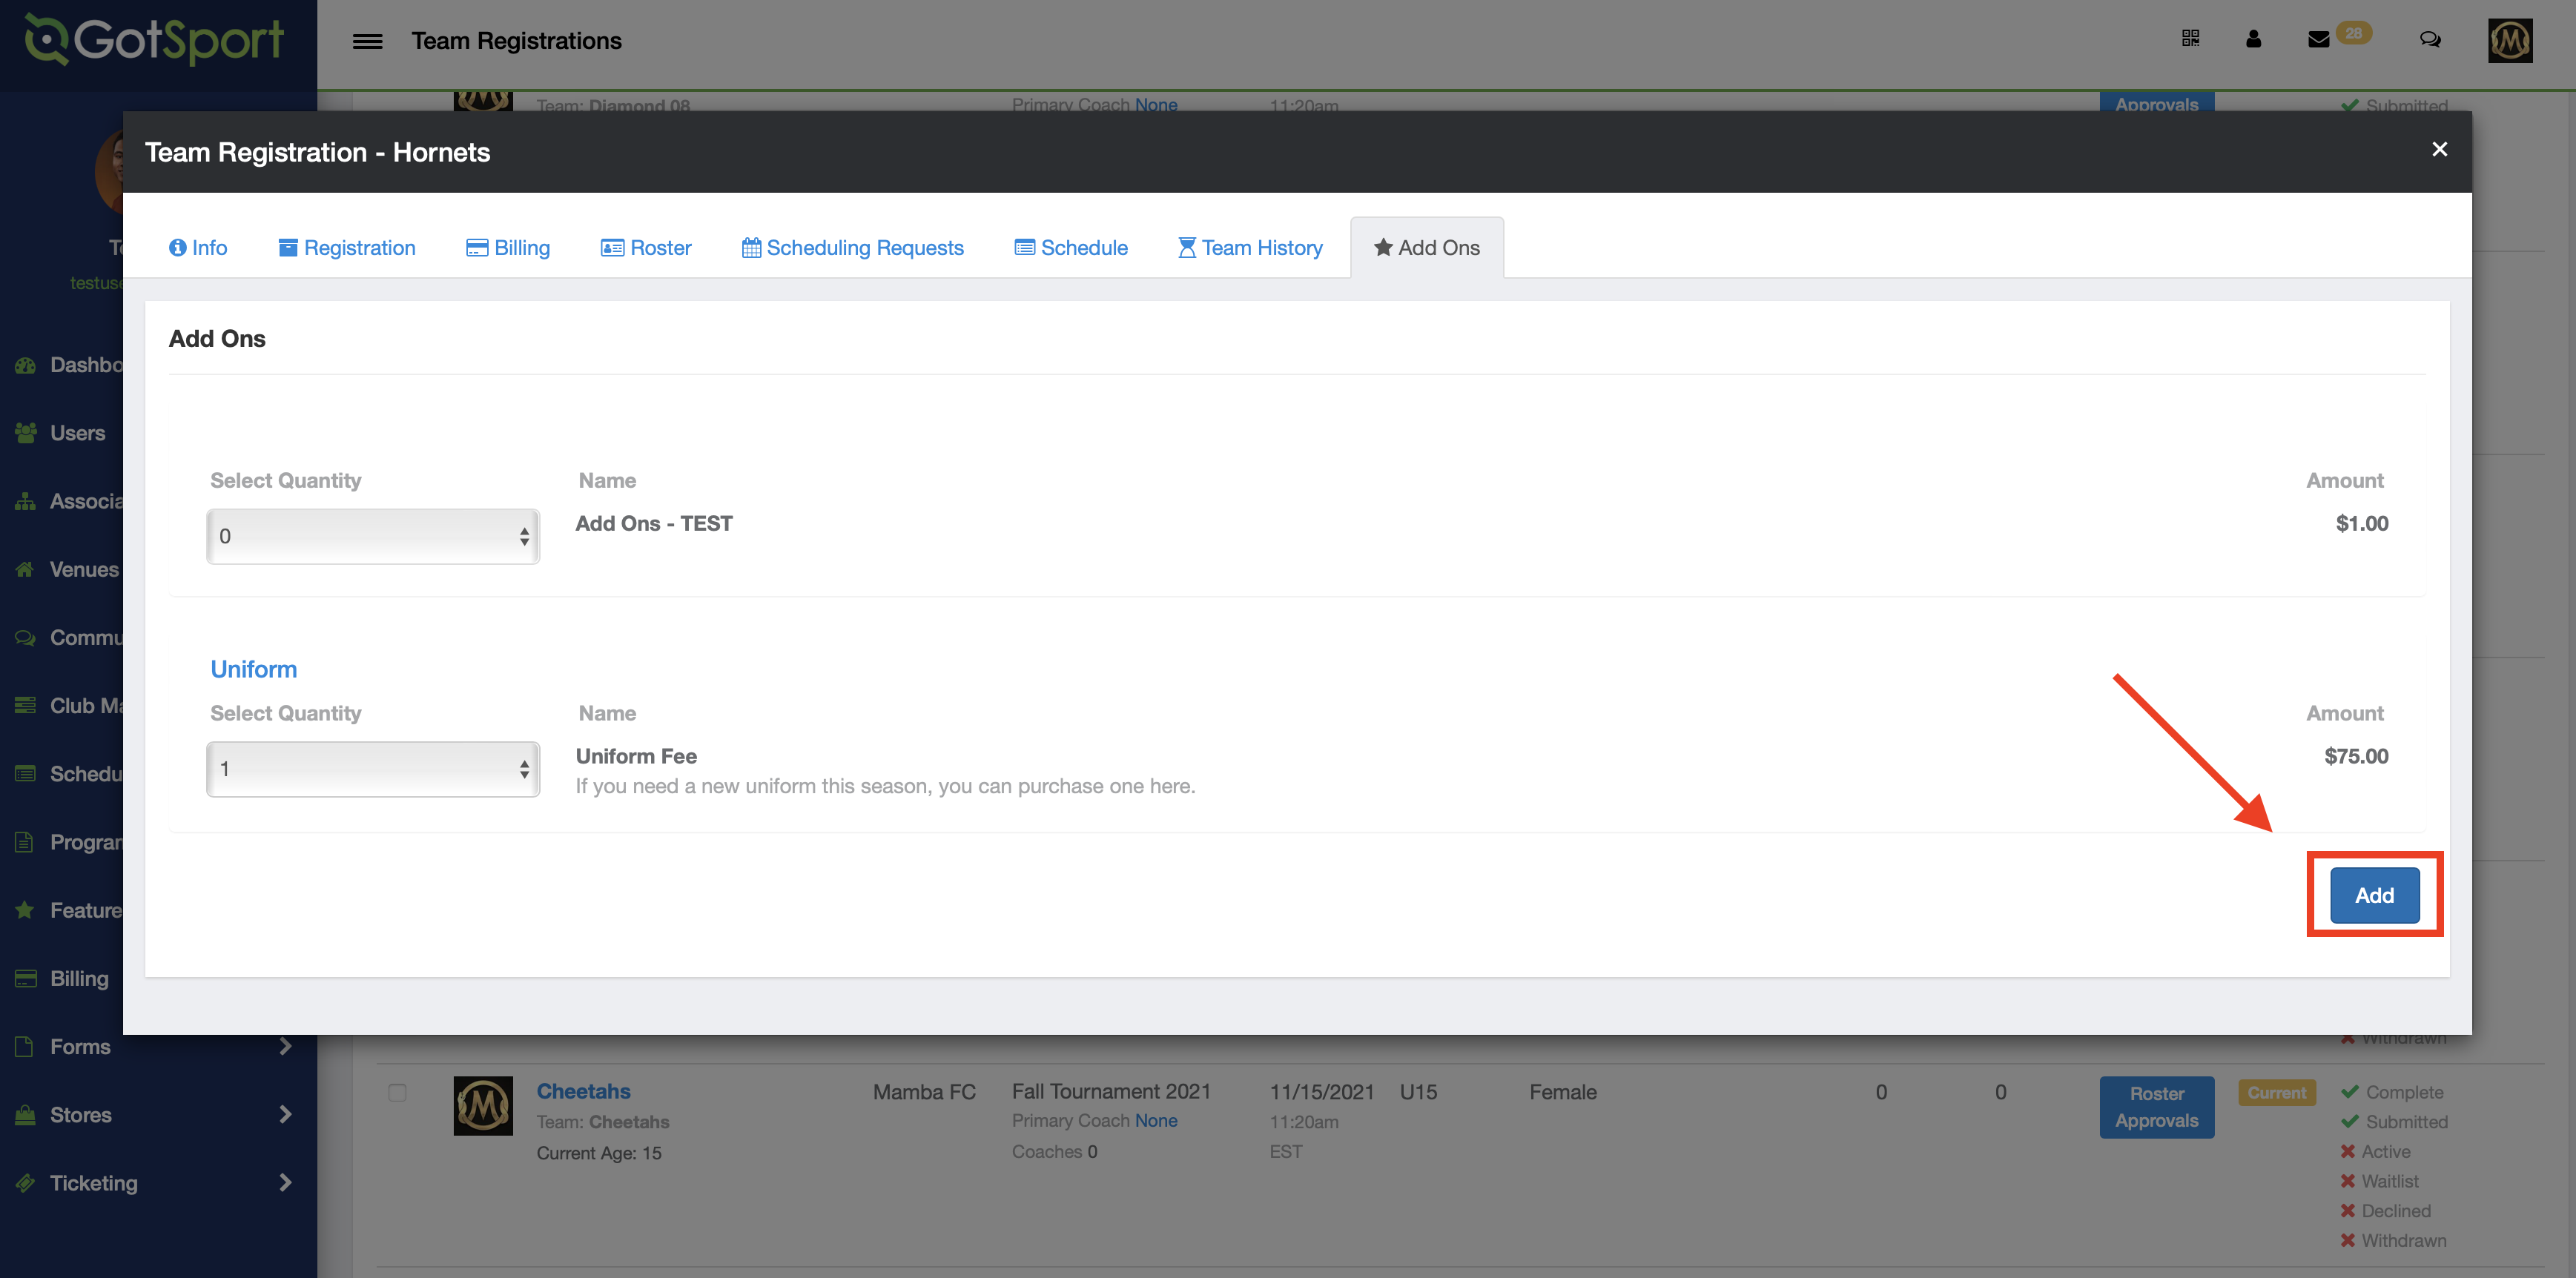
Task: Click the Associations sidebar icon
Action: (25, 501)
